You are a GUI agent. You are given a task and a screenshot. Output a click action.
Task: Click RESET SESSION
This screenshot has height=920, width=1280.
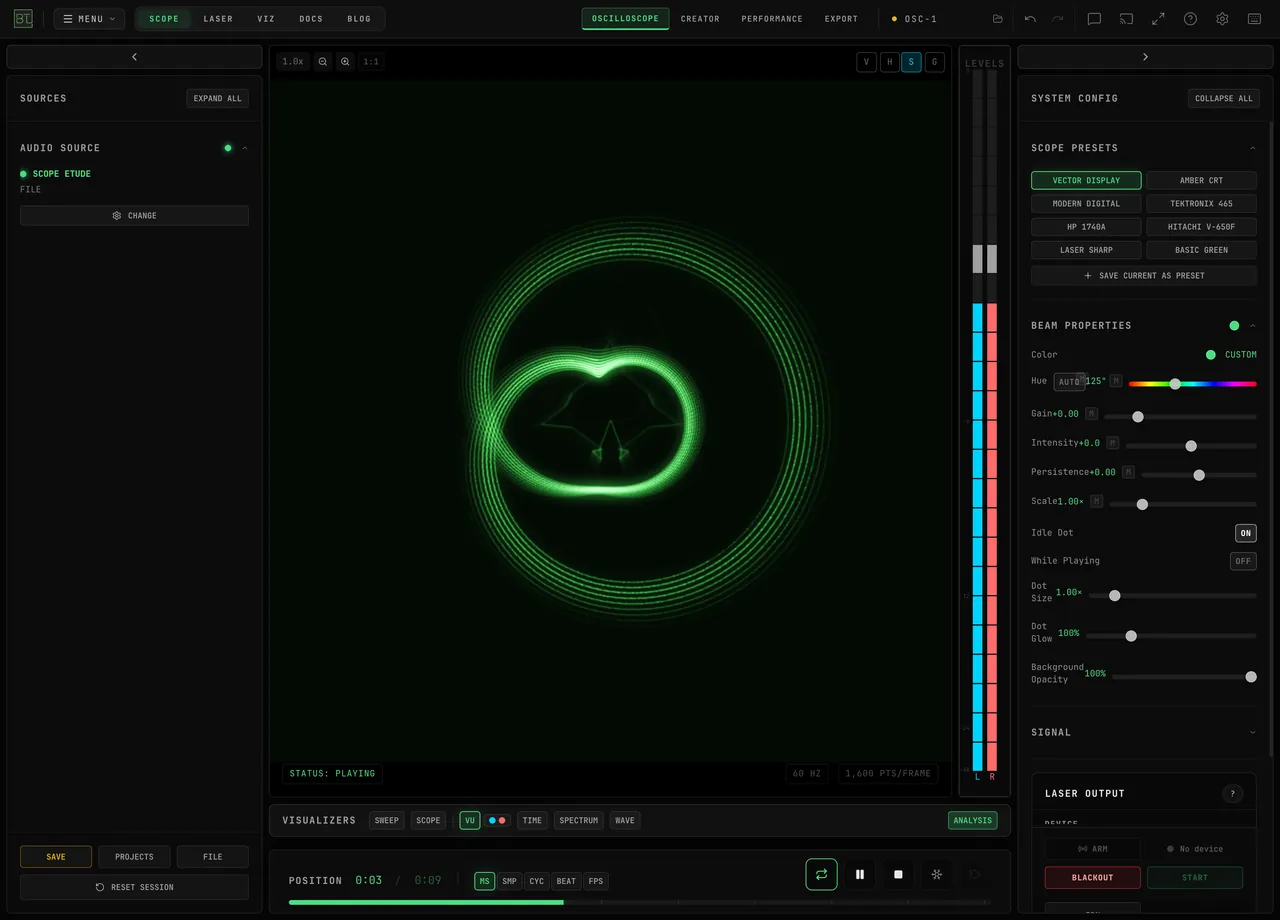tap(134, 887)
